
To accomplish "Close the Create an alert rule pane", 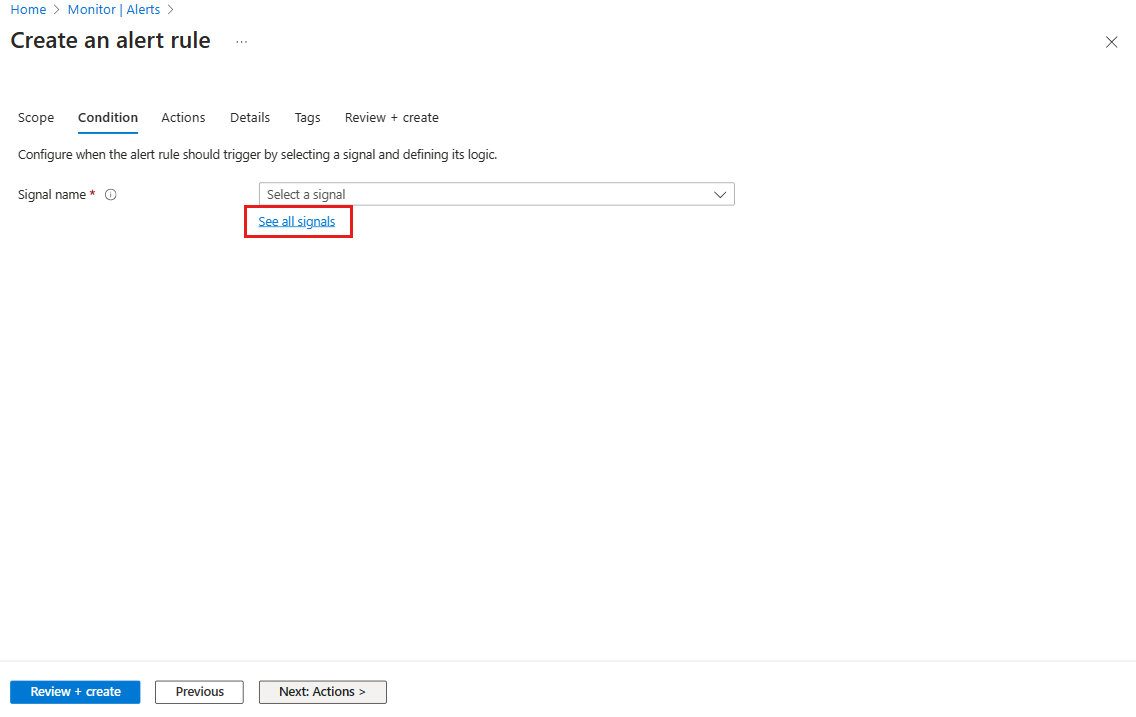I will 1111,42.
